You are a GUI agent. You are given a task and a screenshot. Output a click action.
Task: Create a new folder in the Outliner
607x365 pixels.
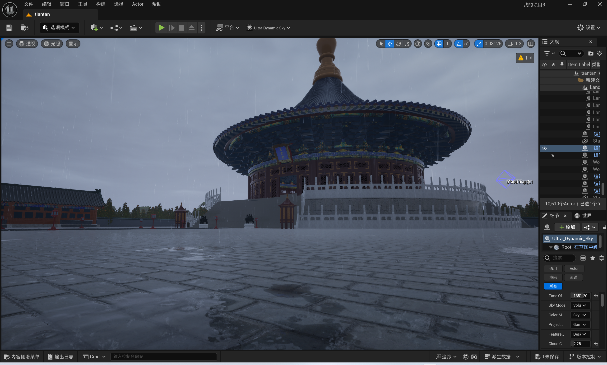[590, 53]
